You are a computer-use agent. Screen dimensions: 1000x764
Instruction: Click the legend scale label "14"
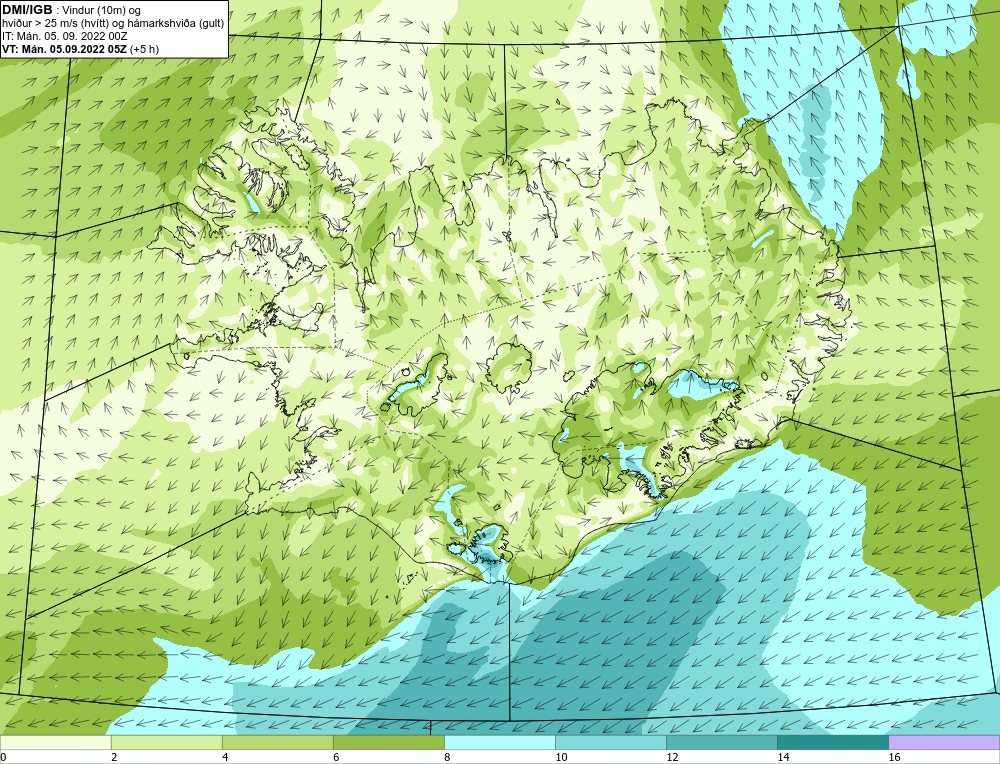pos(783,757)
